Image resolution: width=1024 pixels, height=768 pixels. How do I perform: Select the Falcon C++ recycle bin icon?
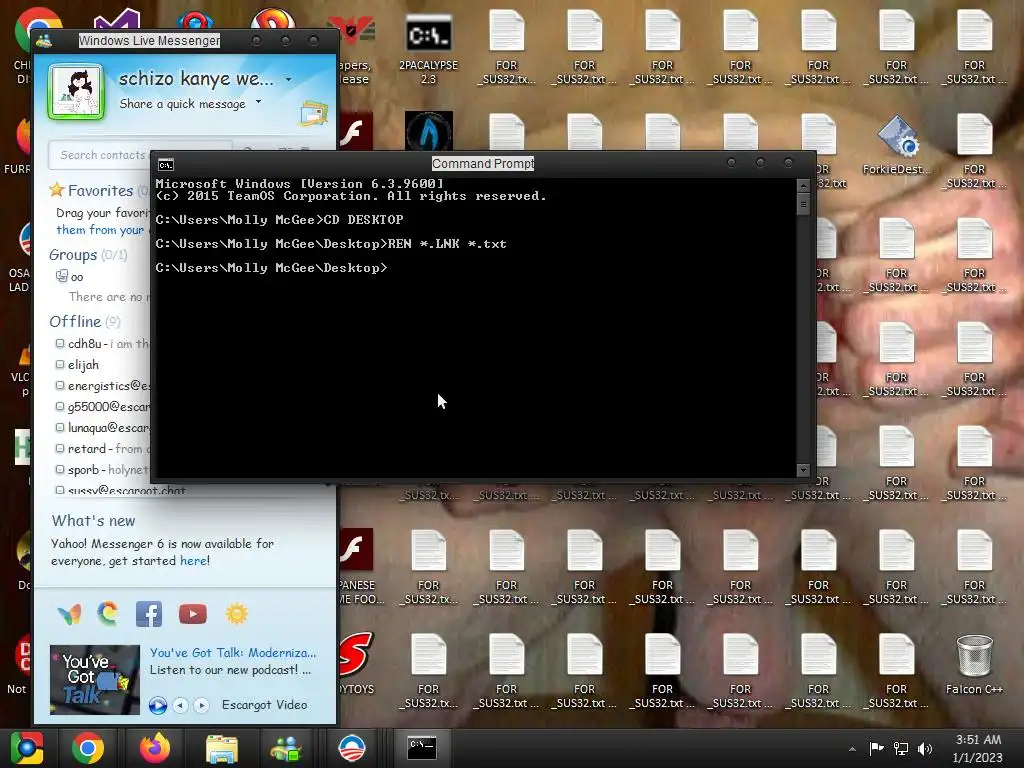[x=974, y=664]
